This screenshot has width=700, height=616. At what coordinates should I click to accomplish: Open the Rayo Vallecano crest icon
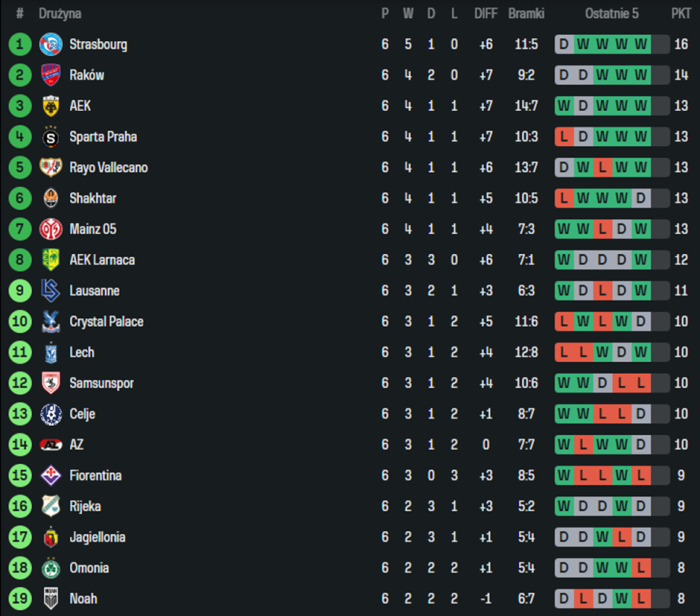pos(50,168)
